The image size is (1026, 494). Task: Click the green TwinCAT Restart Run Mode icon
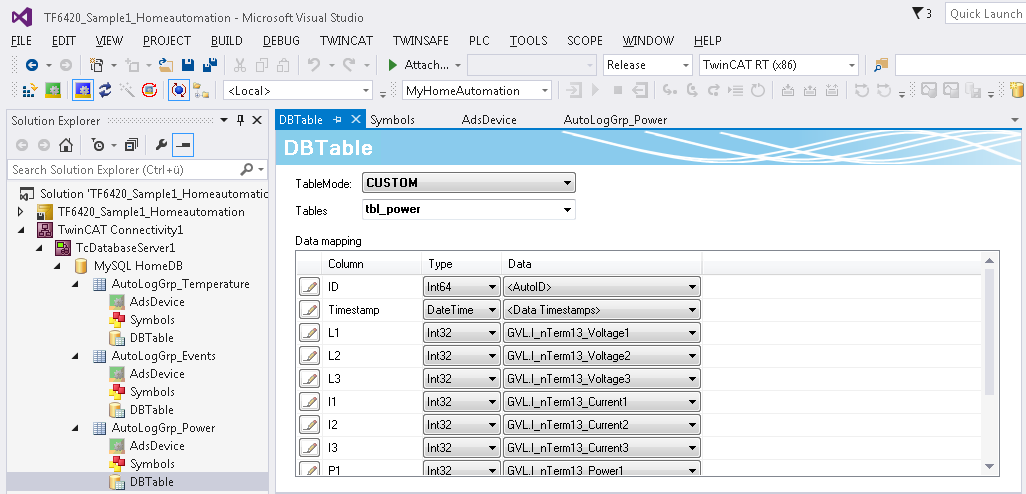[x=54, y=90]
